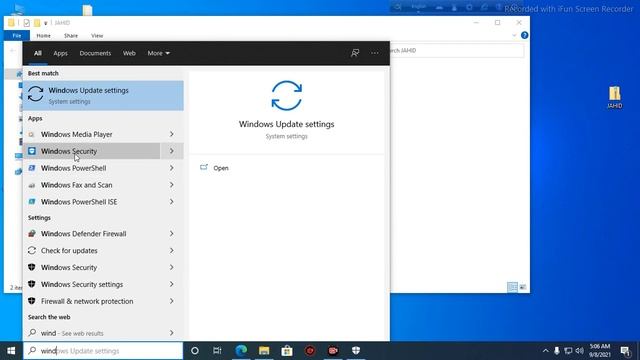Open search options ellipsis menu
The width and height of the screenshot is (640, 360).
tap(375, 53)
